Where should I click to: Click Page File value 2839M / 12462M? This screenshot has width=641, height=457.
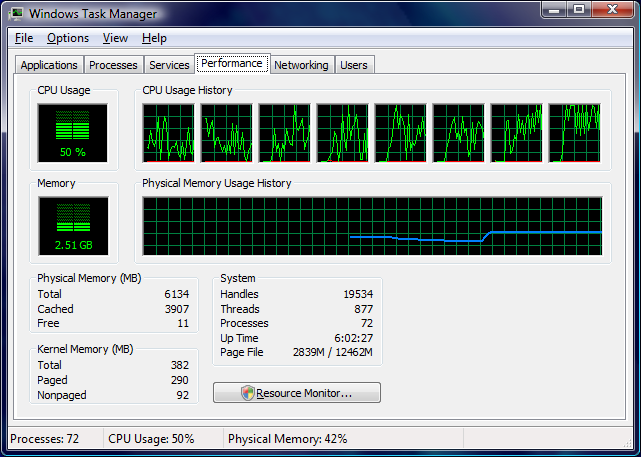click(x=333, y=352)
